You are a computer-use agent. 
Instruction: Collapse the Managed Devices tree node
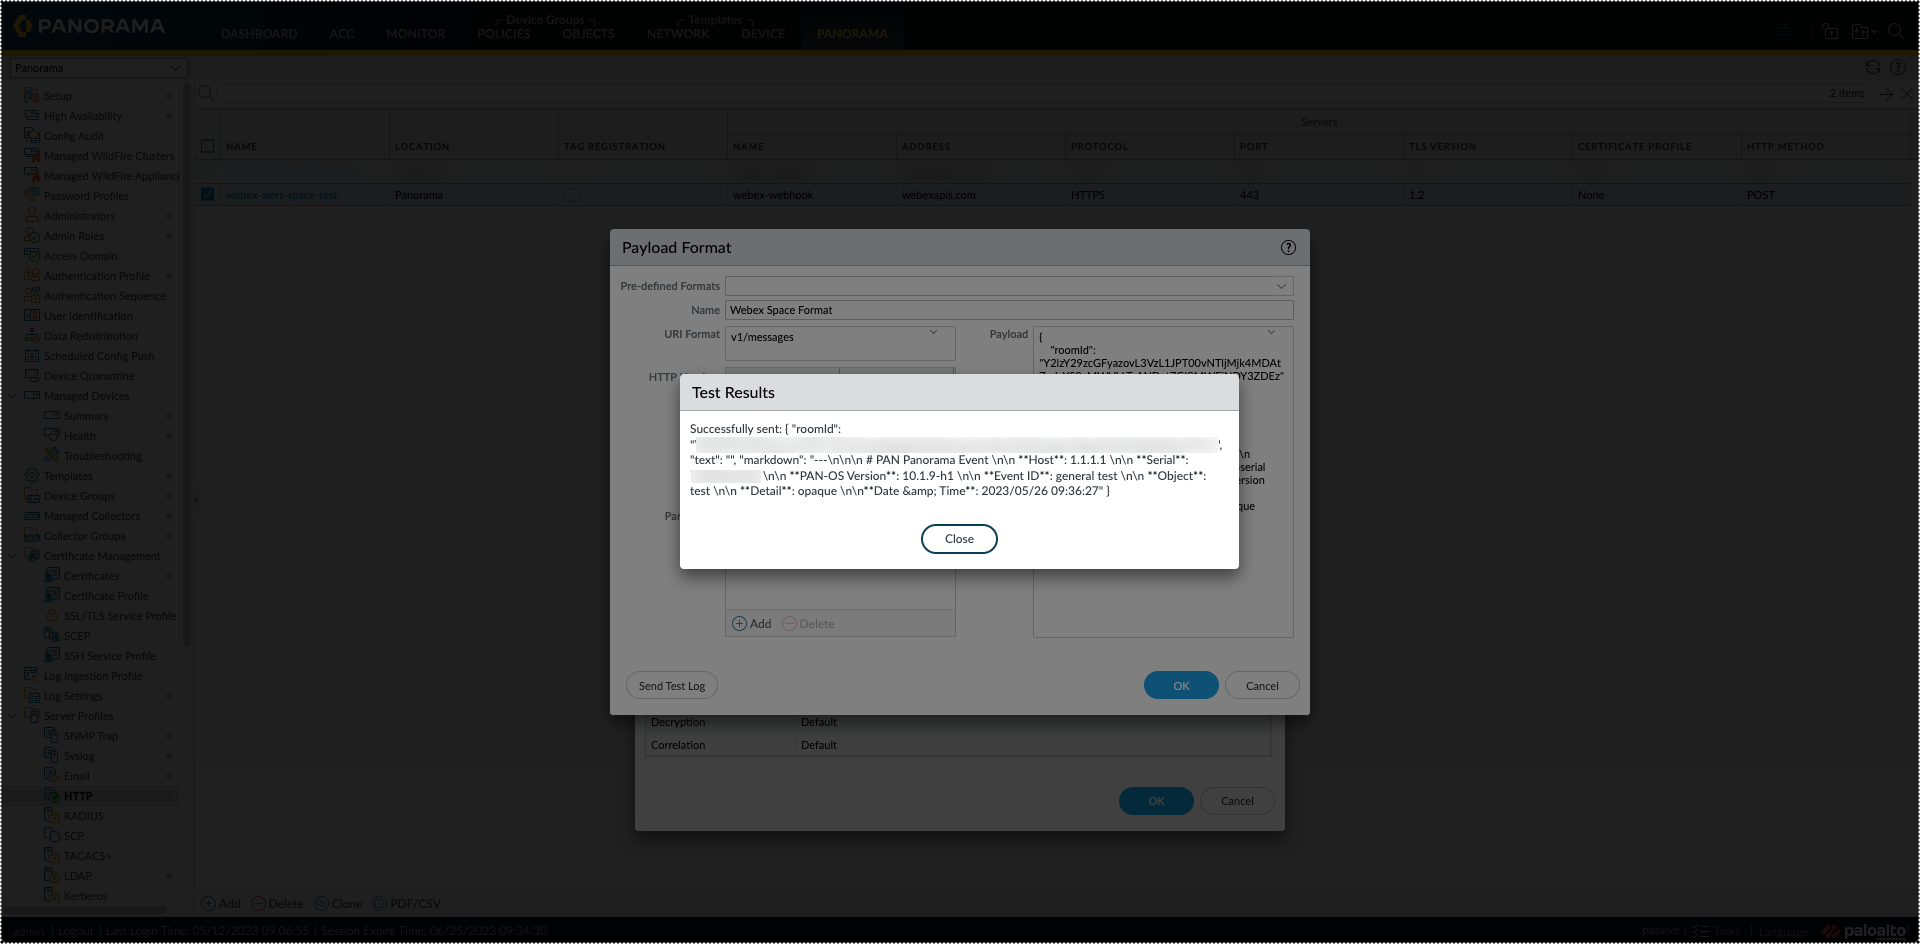15,396
